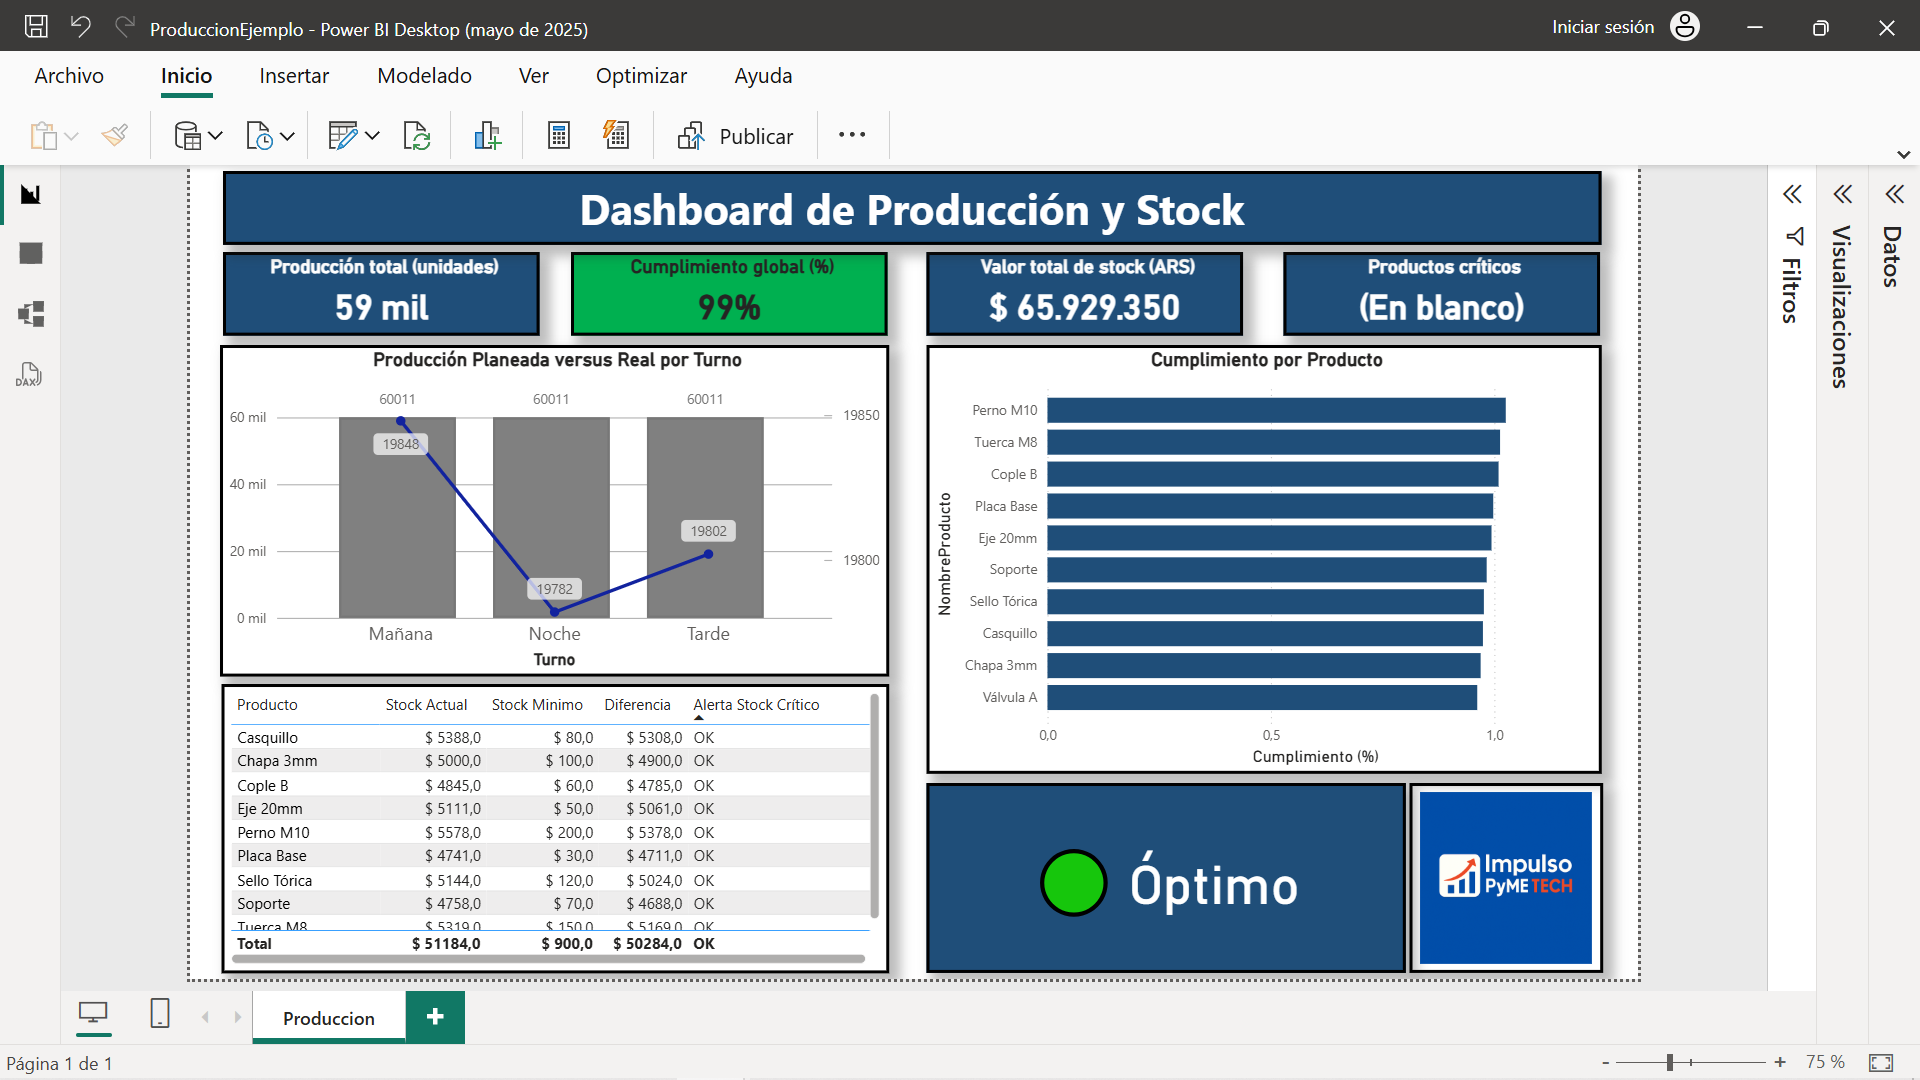This screenshot has width=1920, height=1080.
Task: Undo the last action
Action: tap(81, 27)
